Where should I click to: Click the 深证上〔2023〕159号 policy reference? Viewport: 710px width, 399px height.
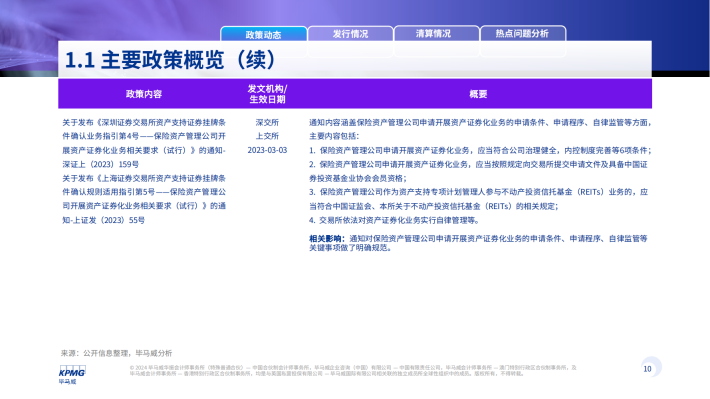coord(101,164)
